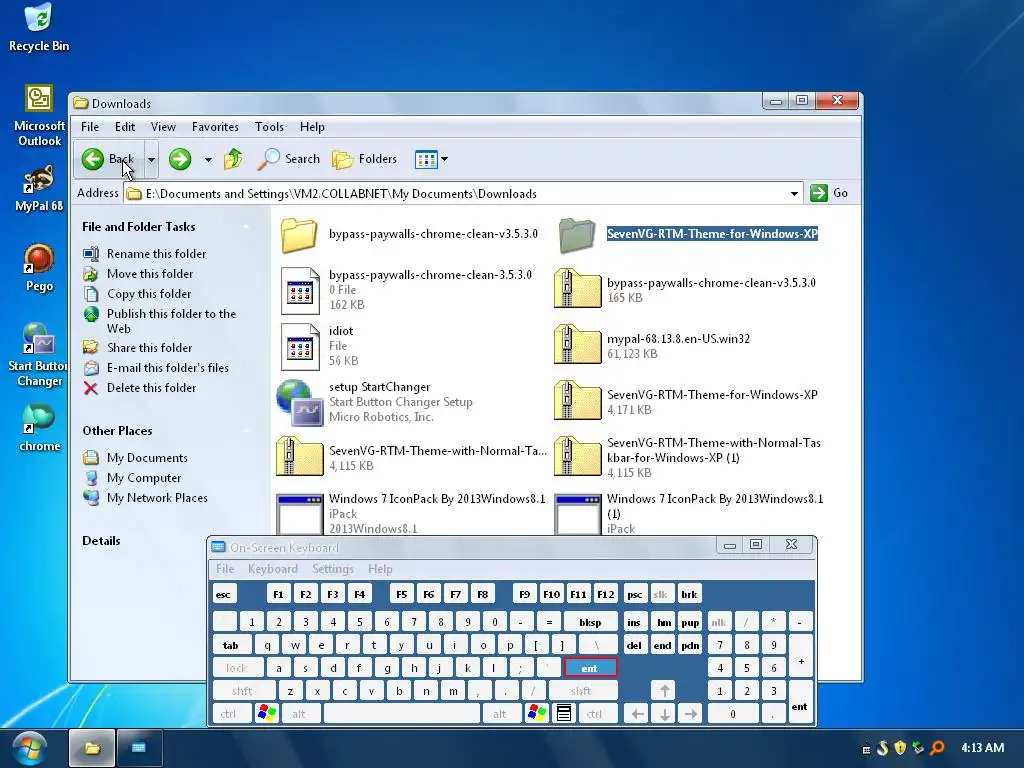Screen dimensions: 1024x768
Task: Toggle the left alt key on keyboard
Action: pos(301,714)
